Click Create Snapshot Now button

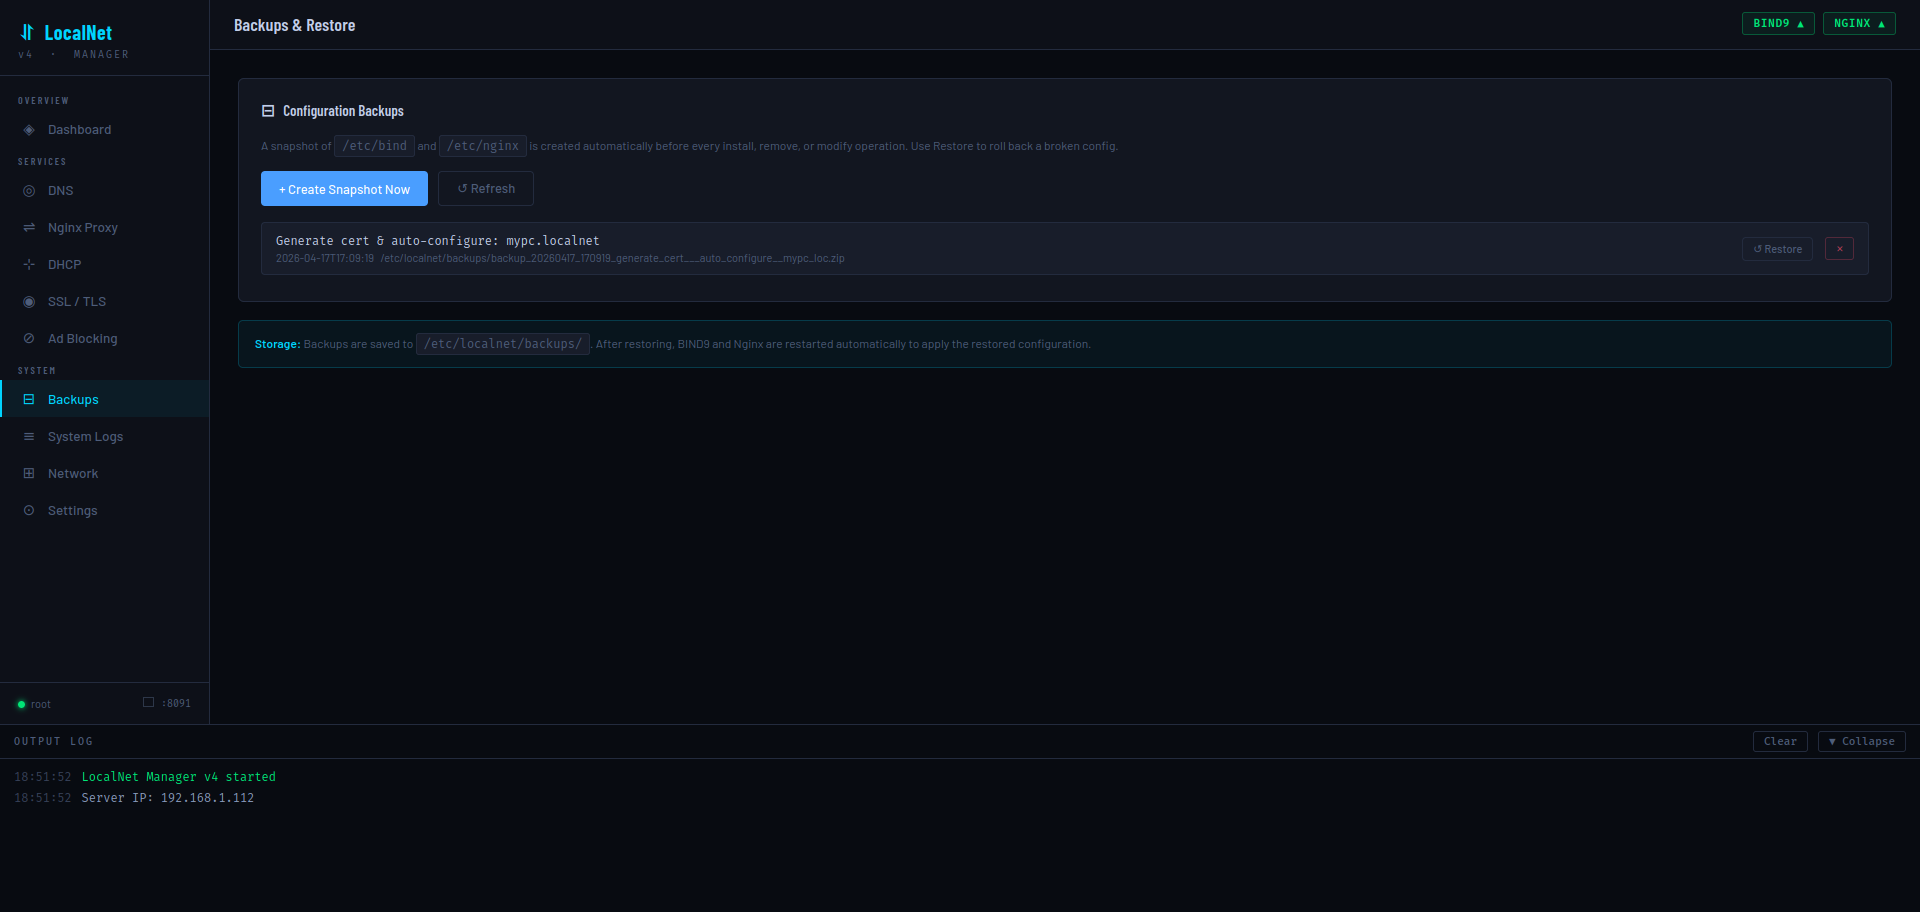pyautogui.click(x=344, y=189)
